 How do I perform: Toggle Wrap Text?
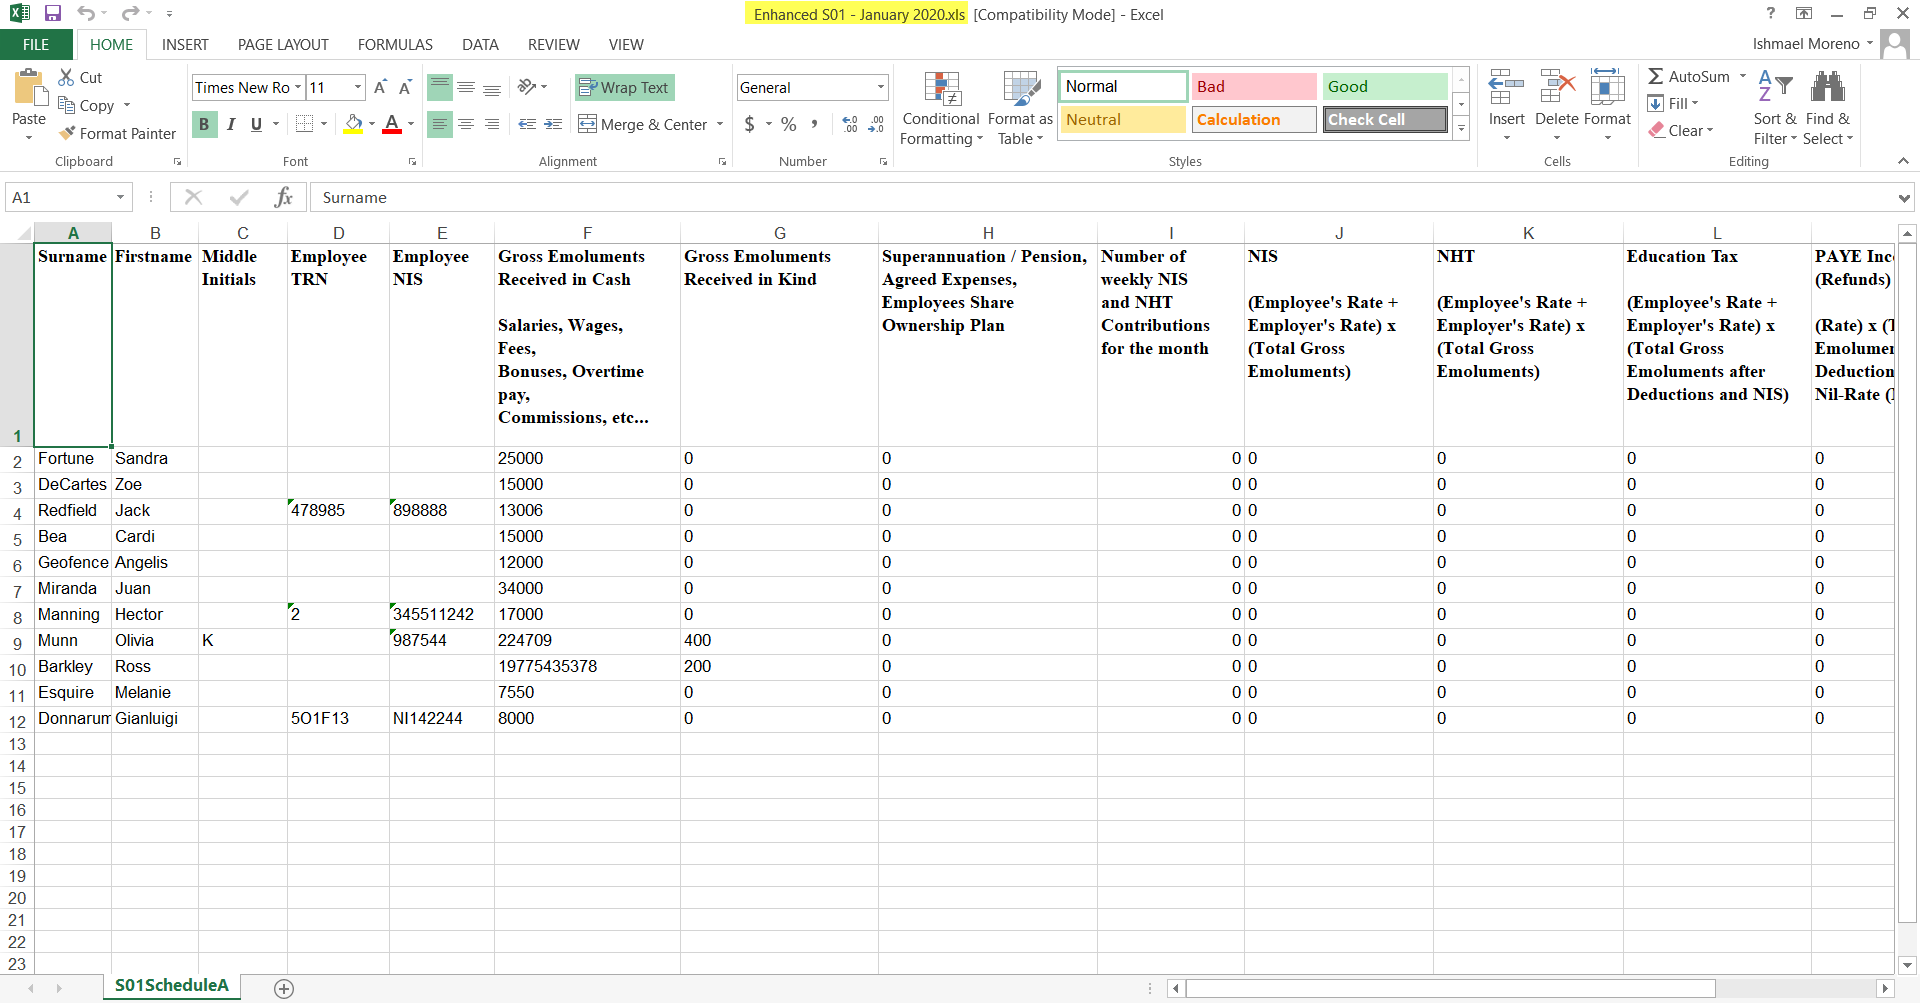(x=624, y=88)
